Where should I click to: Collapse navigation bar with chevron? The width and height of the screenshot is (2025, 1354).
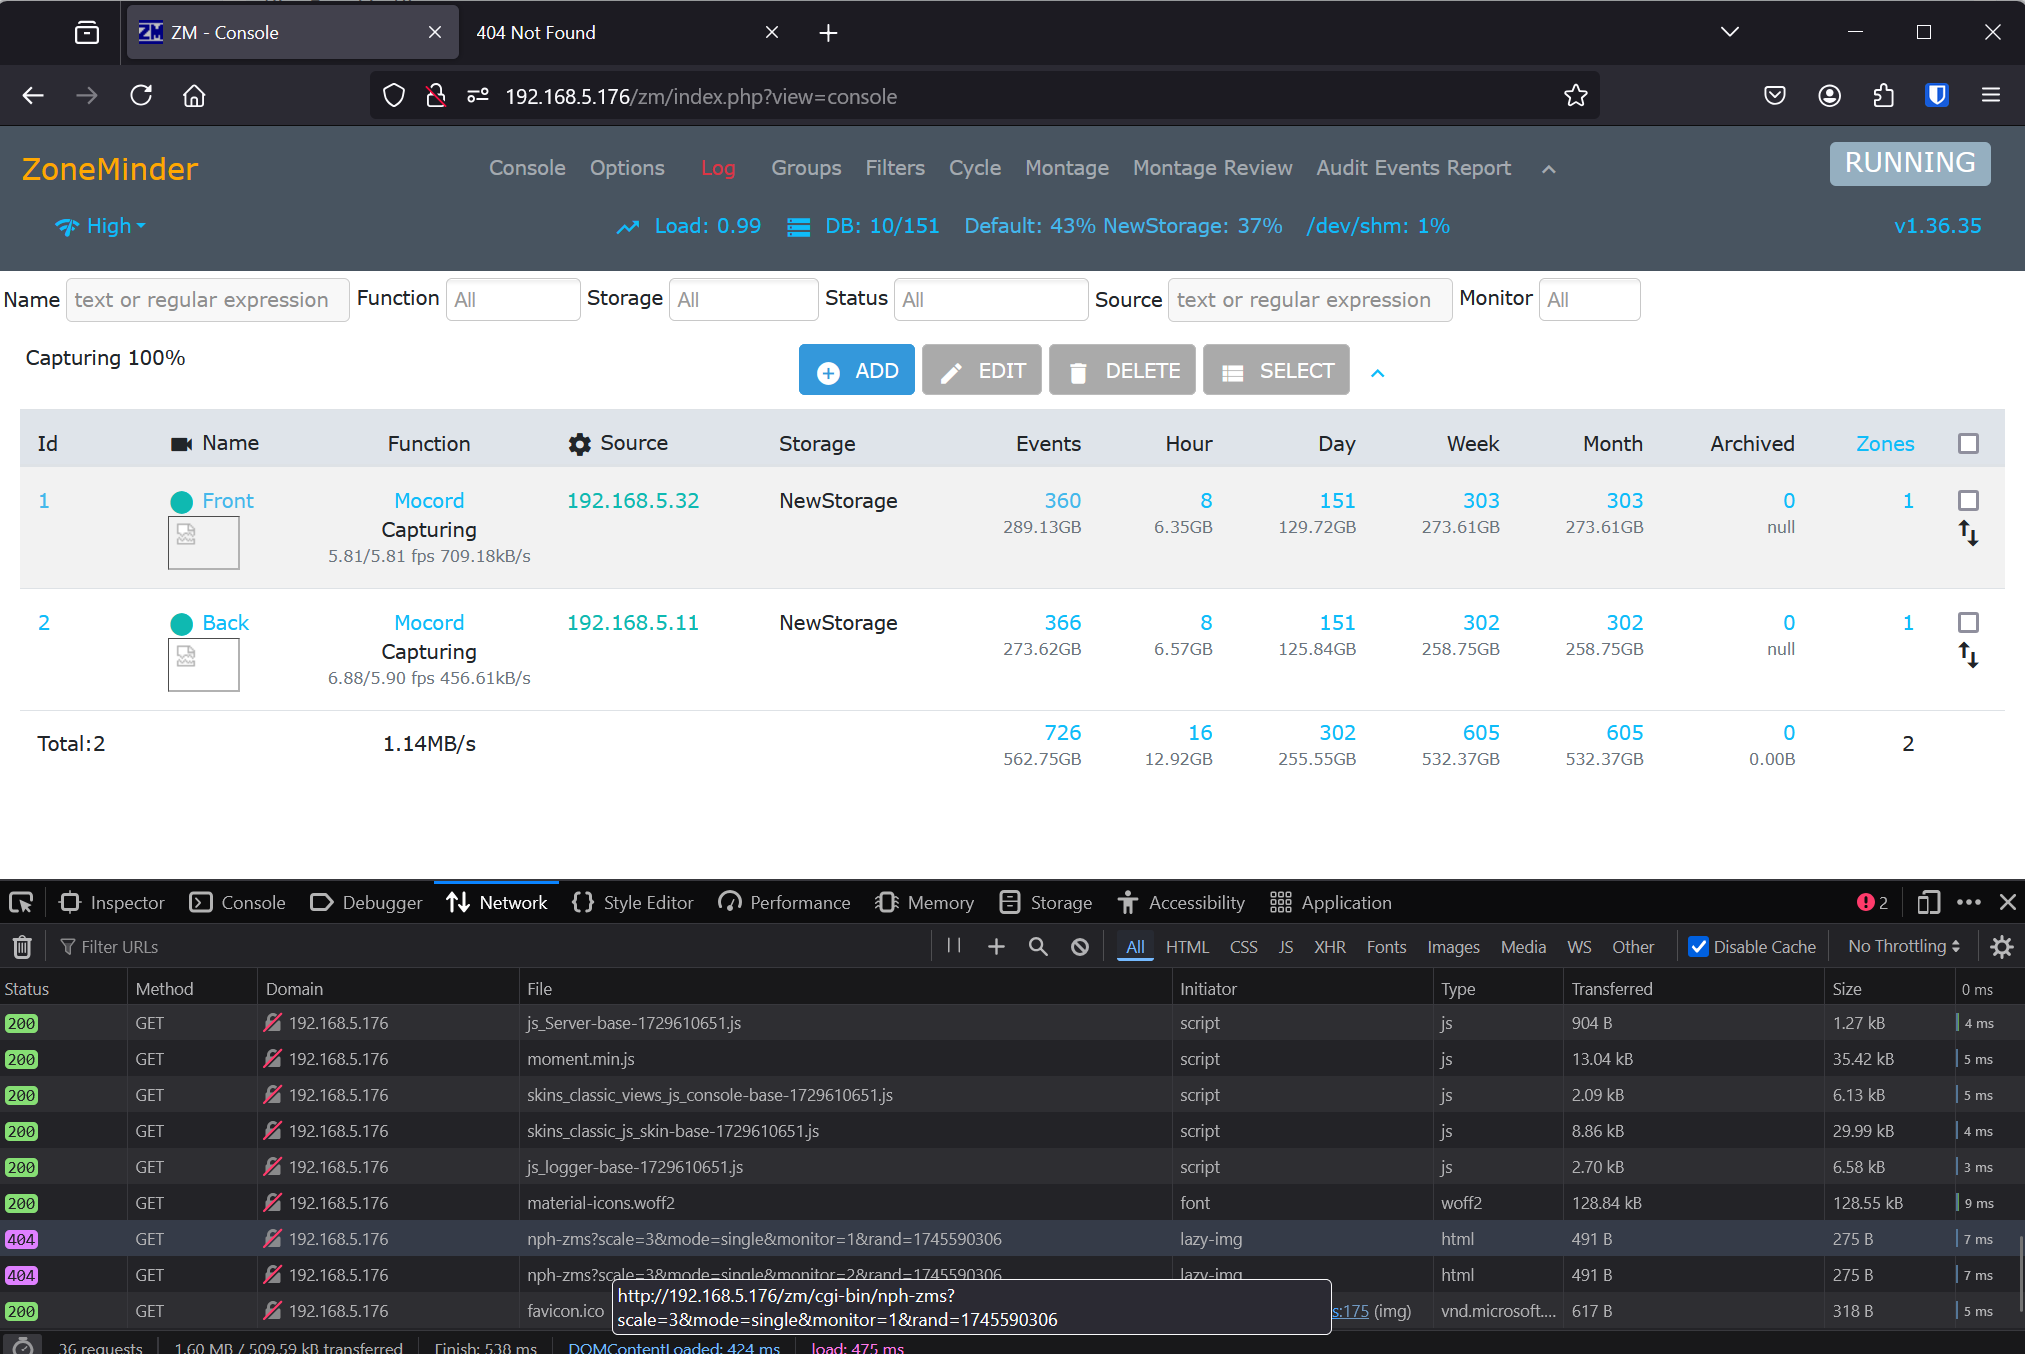[x=1548, y=169]
